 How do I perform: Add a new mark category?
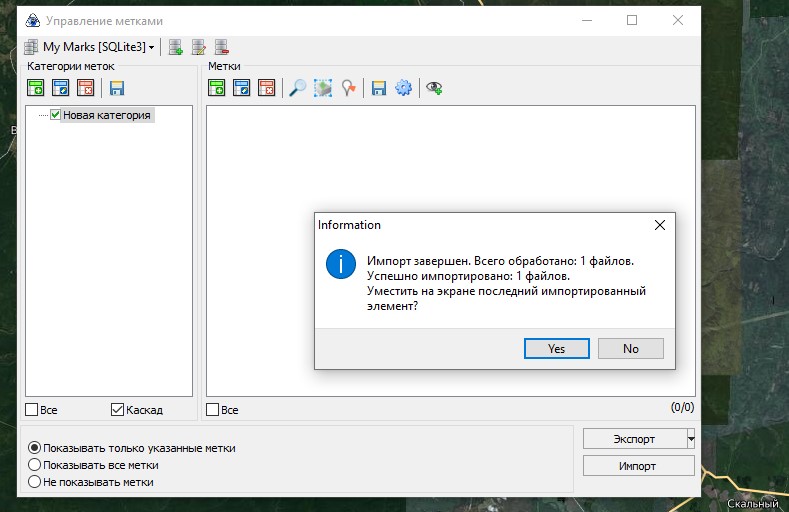pyautogui.click(x=36, y=88)
